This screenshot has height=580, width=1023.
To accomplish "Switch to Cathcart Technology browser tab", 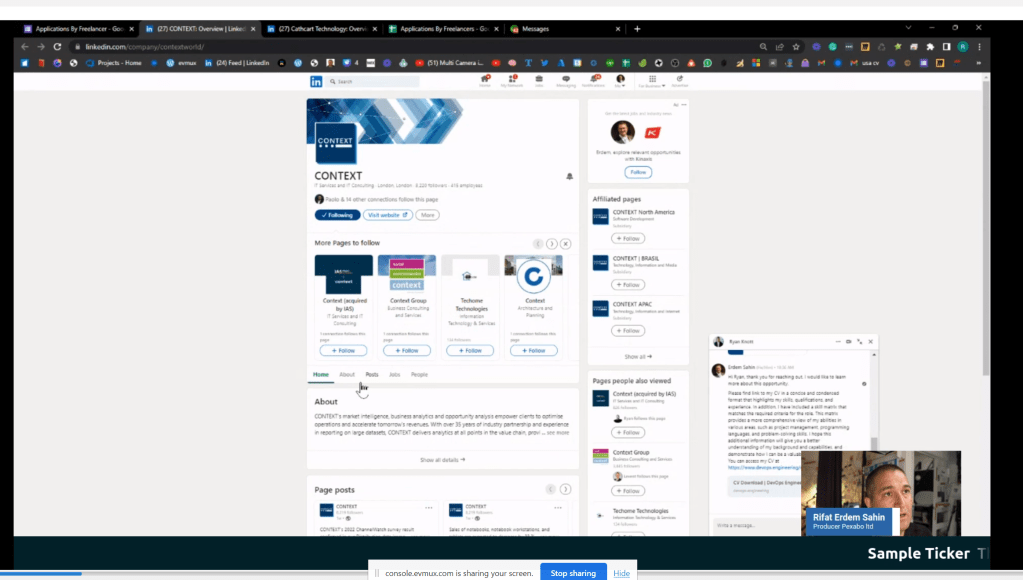I will click(322, 29).
